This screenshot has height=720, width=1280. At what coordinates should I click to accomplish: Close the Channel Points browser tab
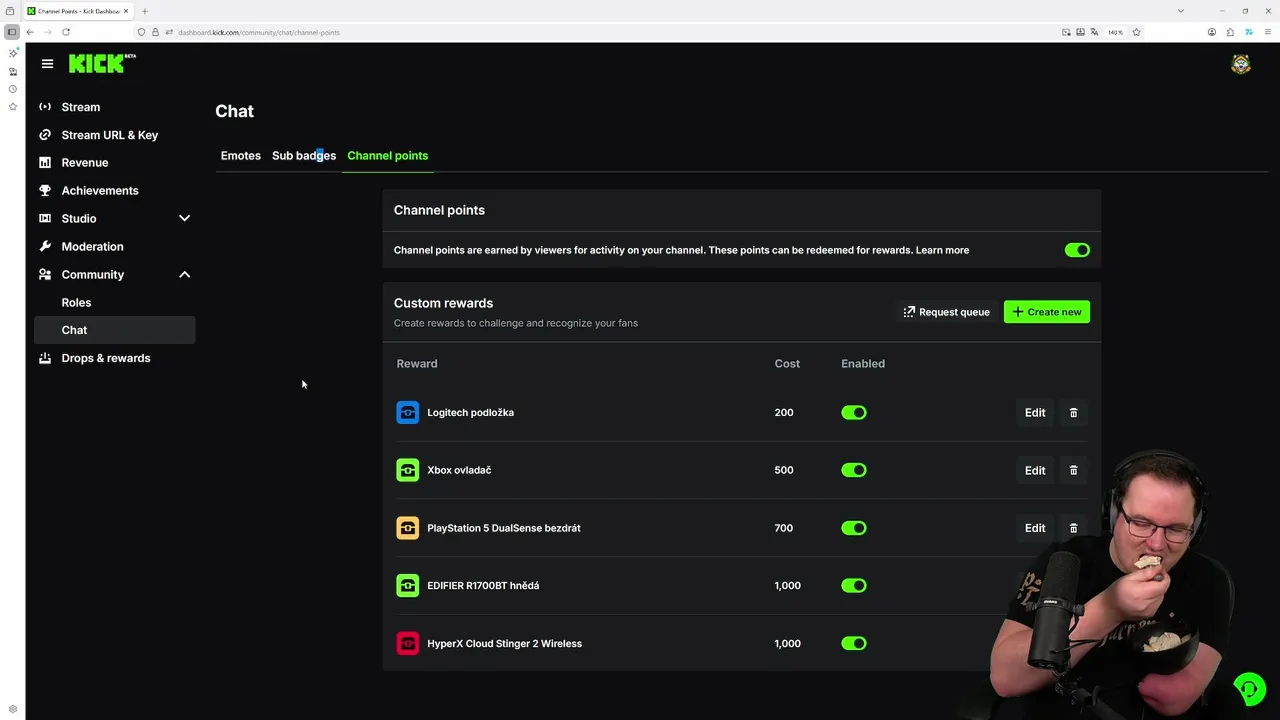pos(126,11)
